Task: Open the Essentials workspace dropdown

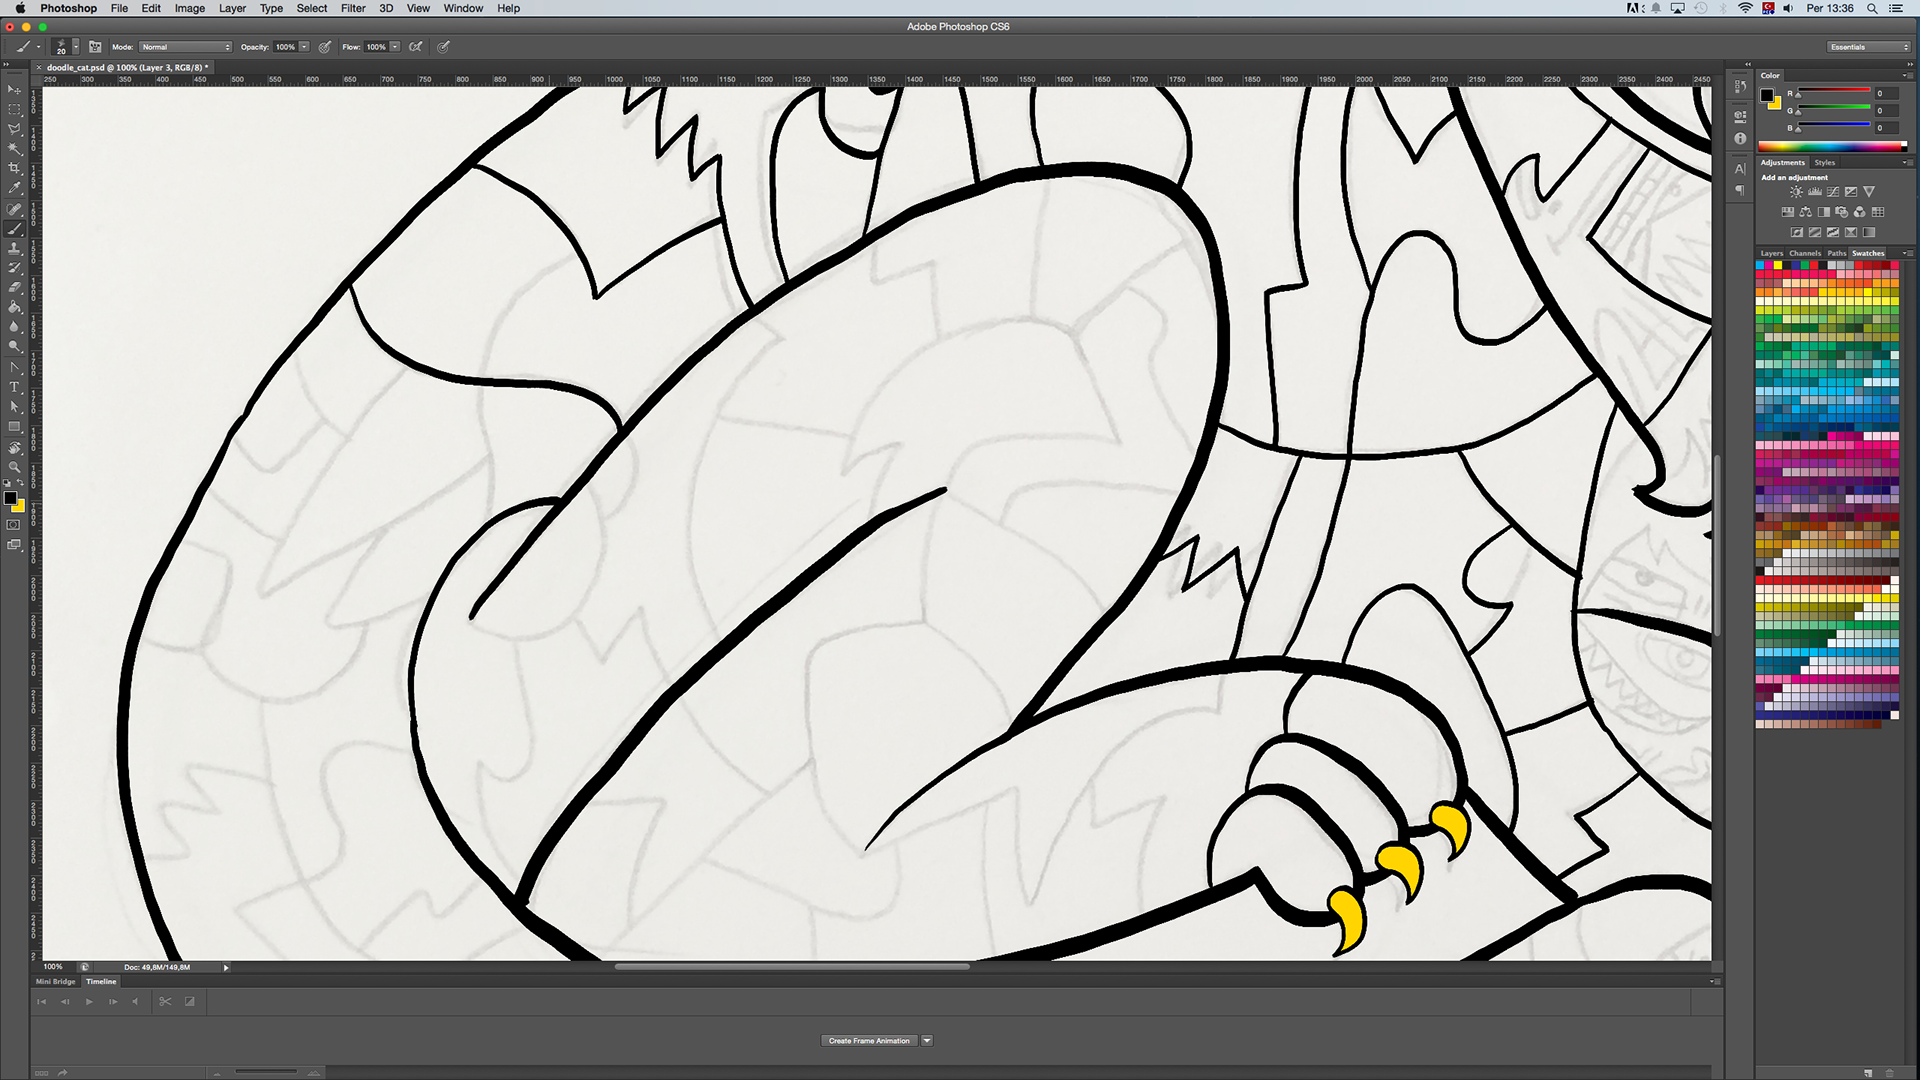Action: coord(1869,47)
